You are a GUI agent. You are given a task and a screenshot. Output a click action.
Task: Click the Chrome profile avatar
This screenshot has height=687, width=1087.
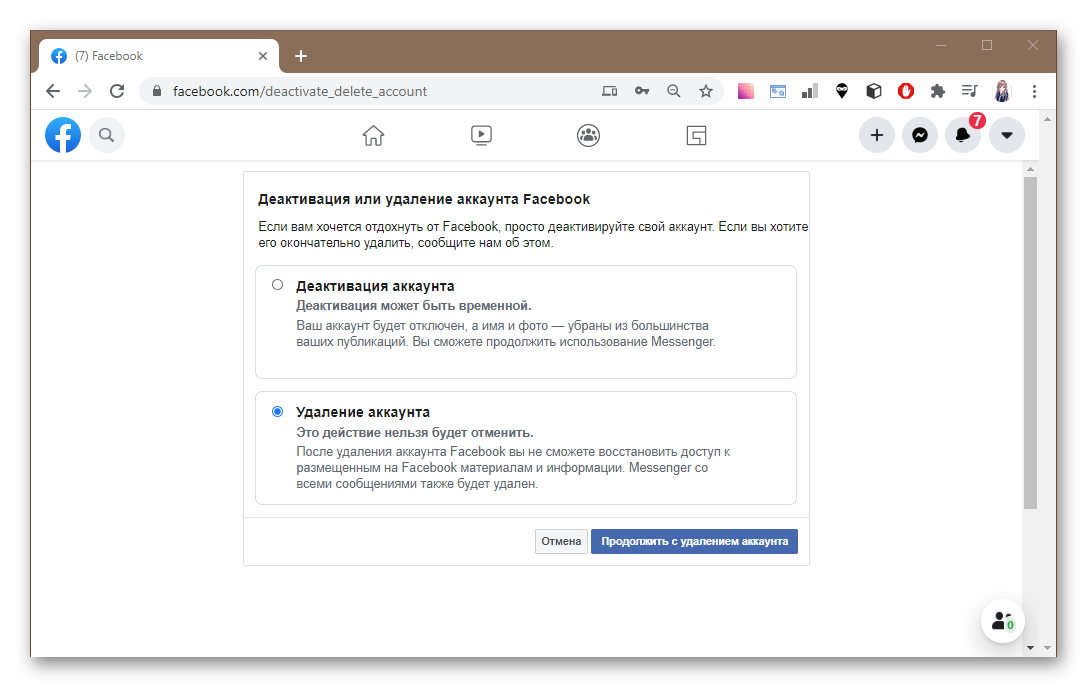coord(1002,91)
